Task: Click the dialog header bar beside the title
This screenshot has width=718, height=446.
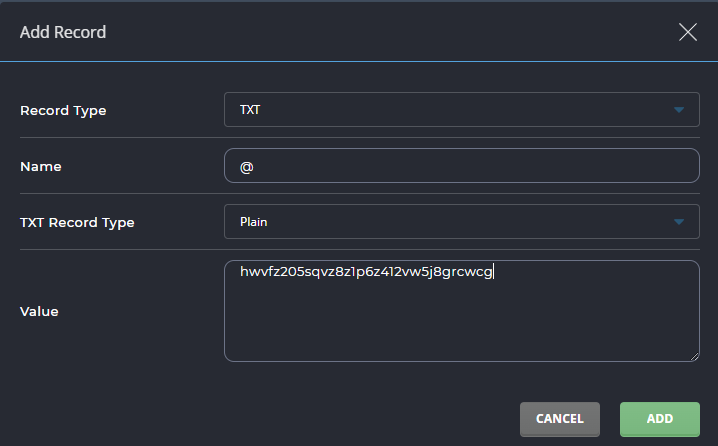Action: pyautogui.click(x=380, y=32)
